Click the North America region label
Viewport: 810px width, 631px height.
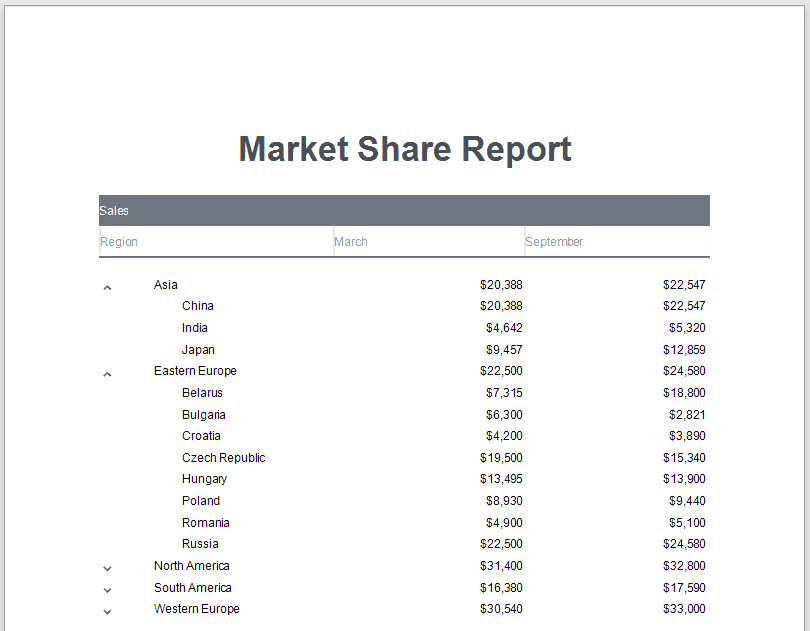(192, 566)
